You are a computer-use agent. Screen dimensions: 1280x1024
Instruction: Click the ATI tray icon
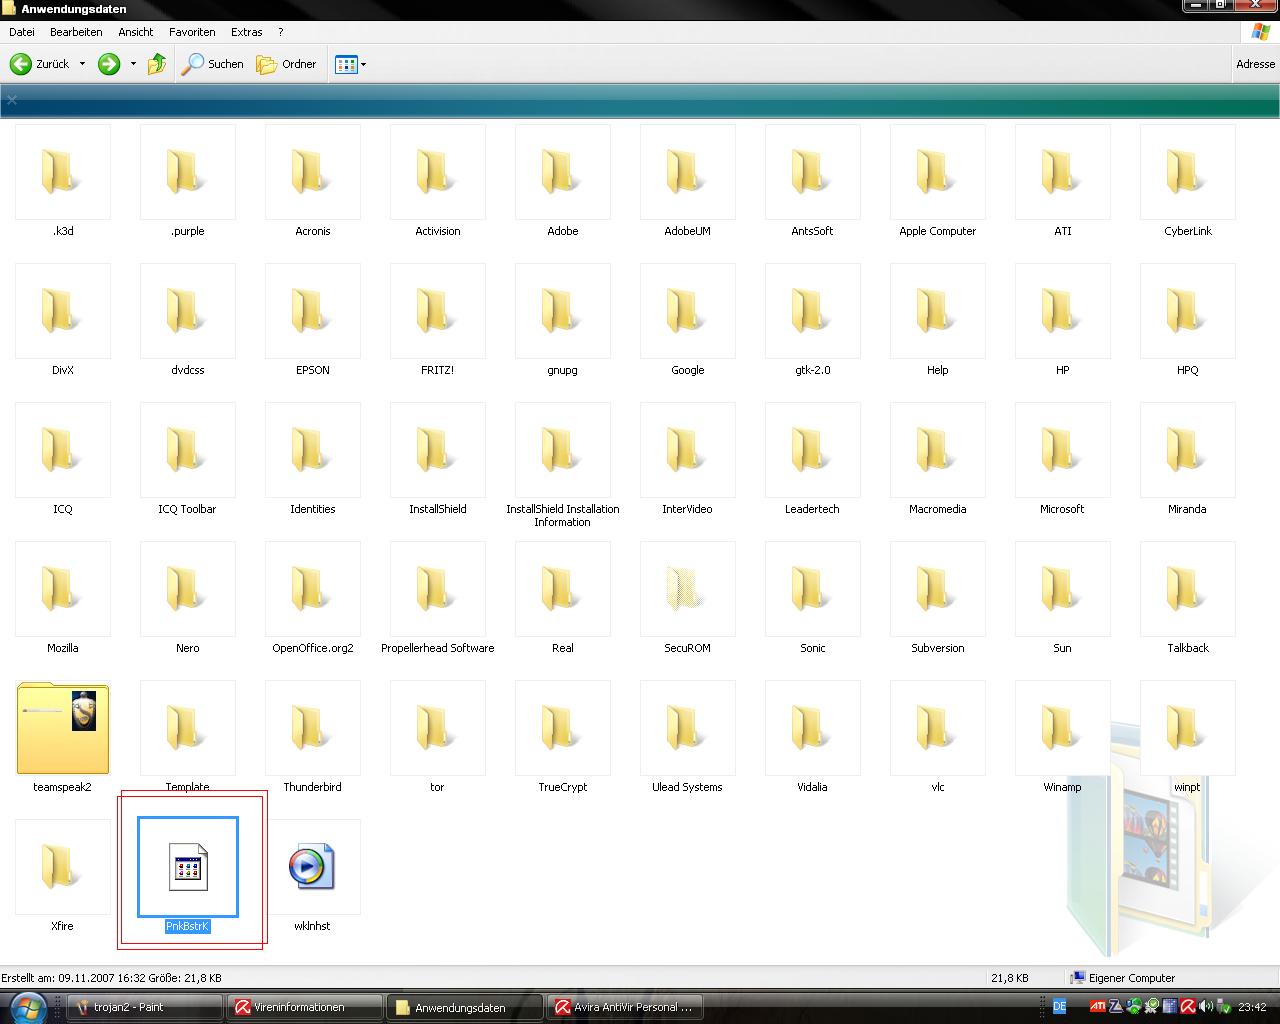pos(1098,1007)
